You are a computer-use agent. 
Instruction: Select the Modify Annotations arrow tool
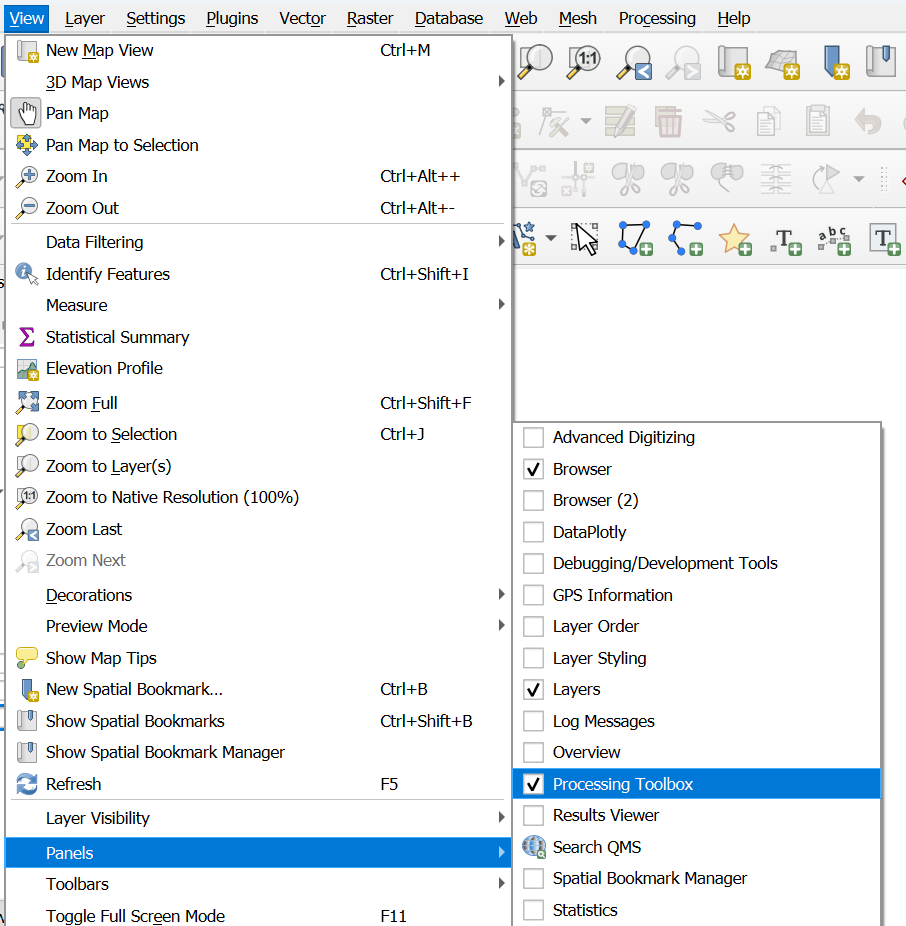tap(585, 238)
